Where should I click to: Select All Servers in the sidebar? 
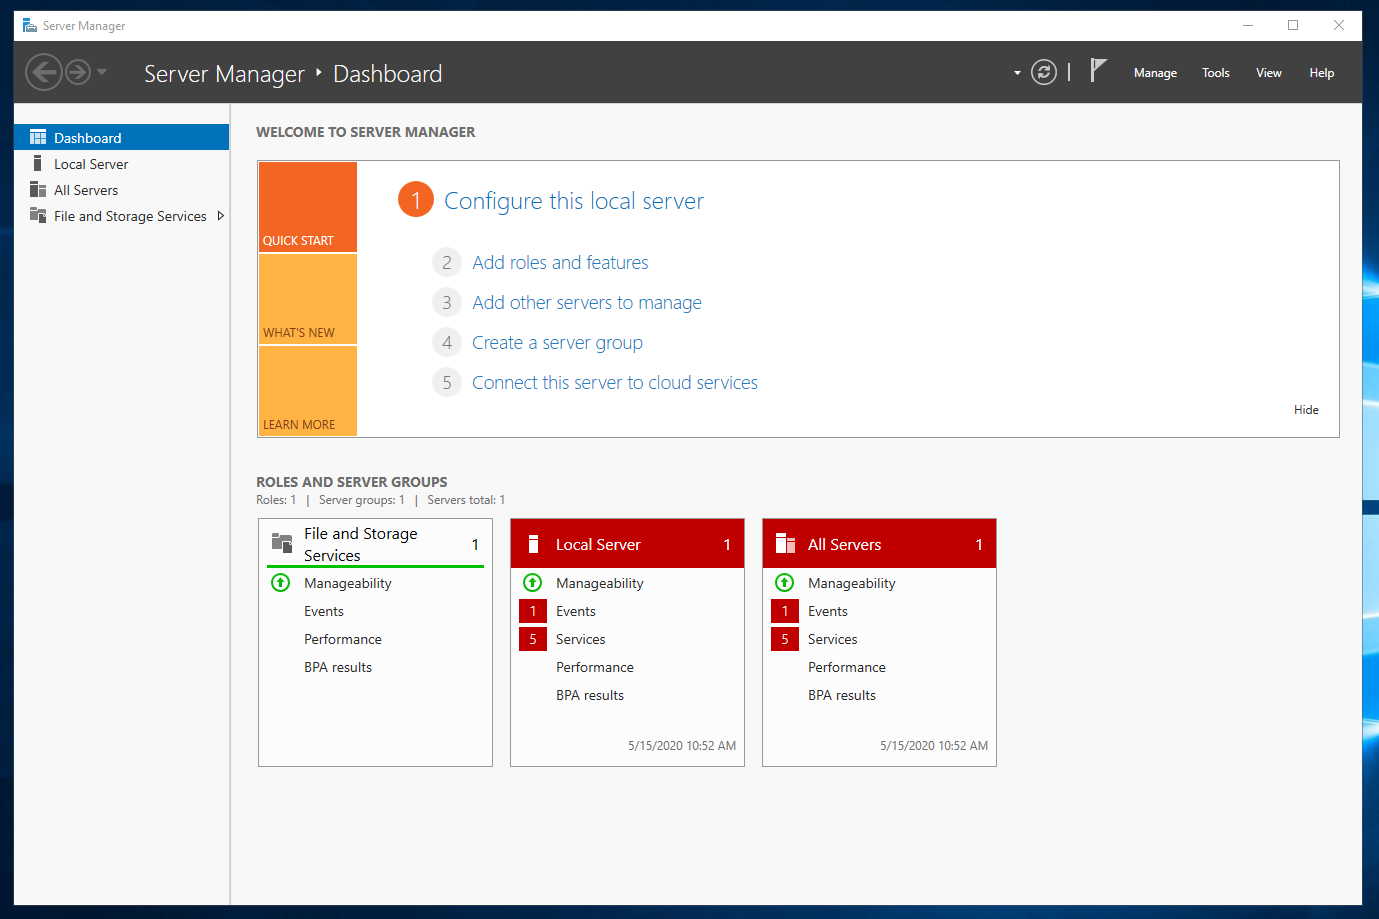pos(122,190)
